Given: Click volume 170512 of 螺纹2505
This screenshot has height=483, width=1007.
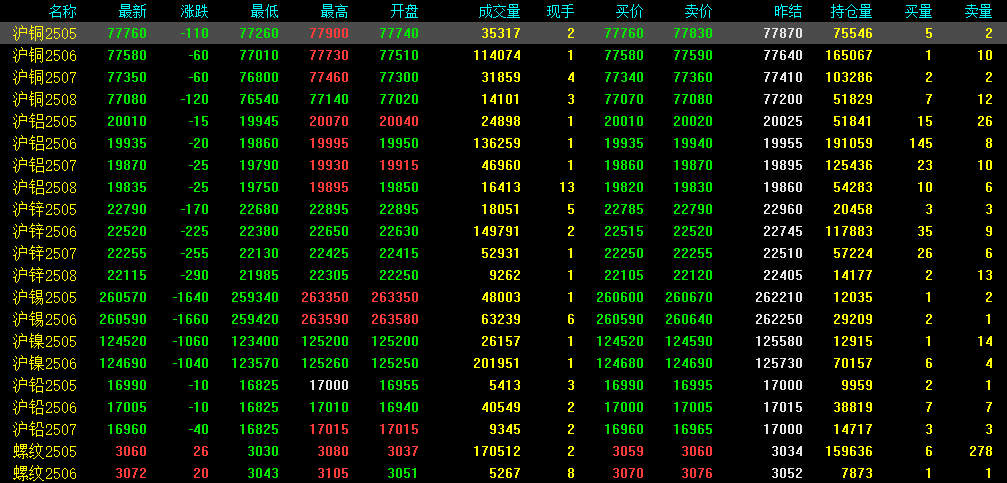Looking at the screenshot, I should click(x=497, y=452).
